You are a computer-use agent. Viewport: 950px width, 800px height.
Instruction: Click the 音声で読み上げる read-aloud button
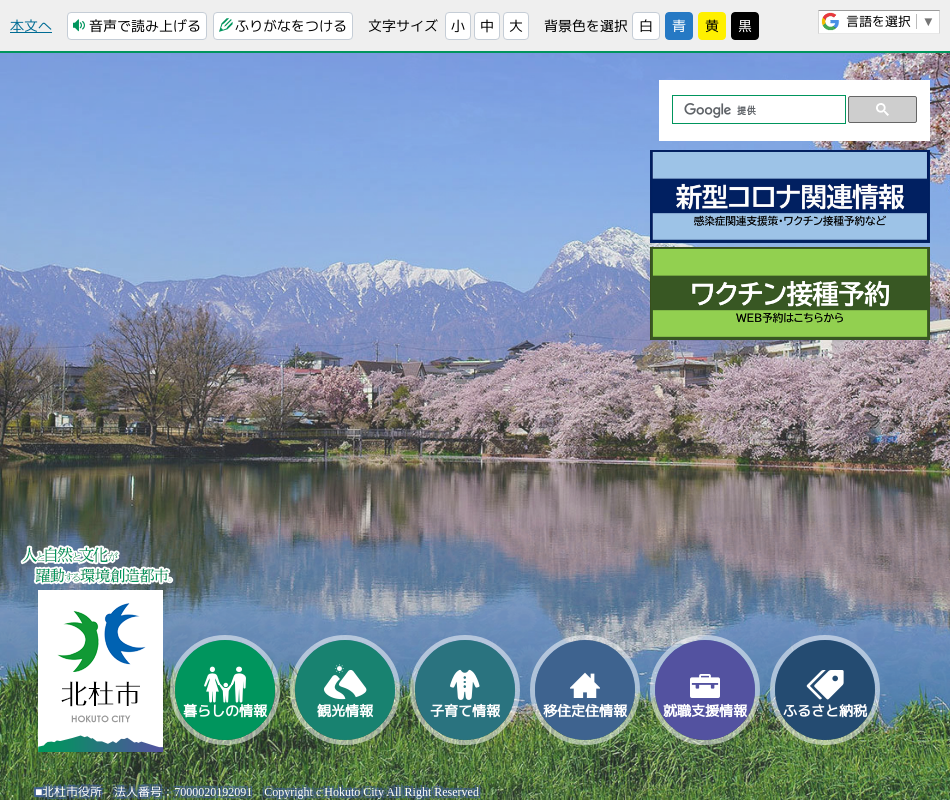[x=137, y=26]
